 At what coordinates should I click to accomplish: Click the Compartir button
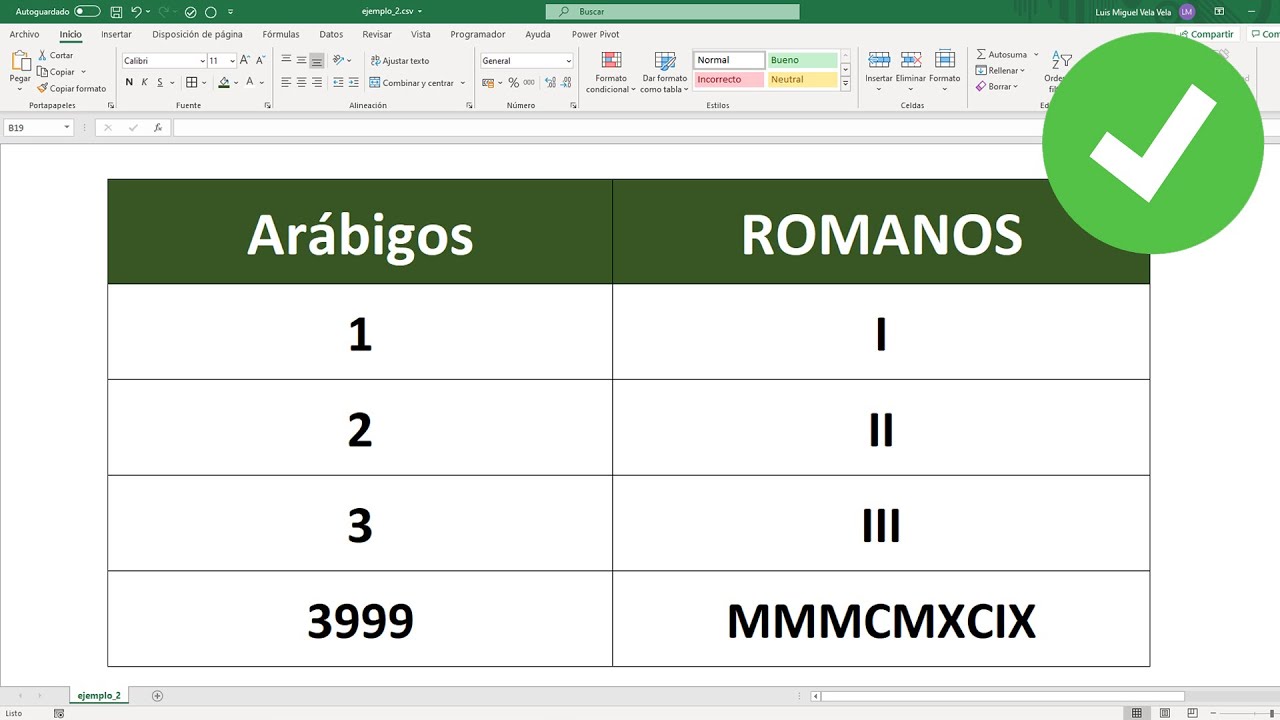[x=1206, y=33]
